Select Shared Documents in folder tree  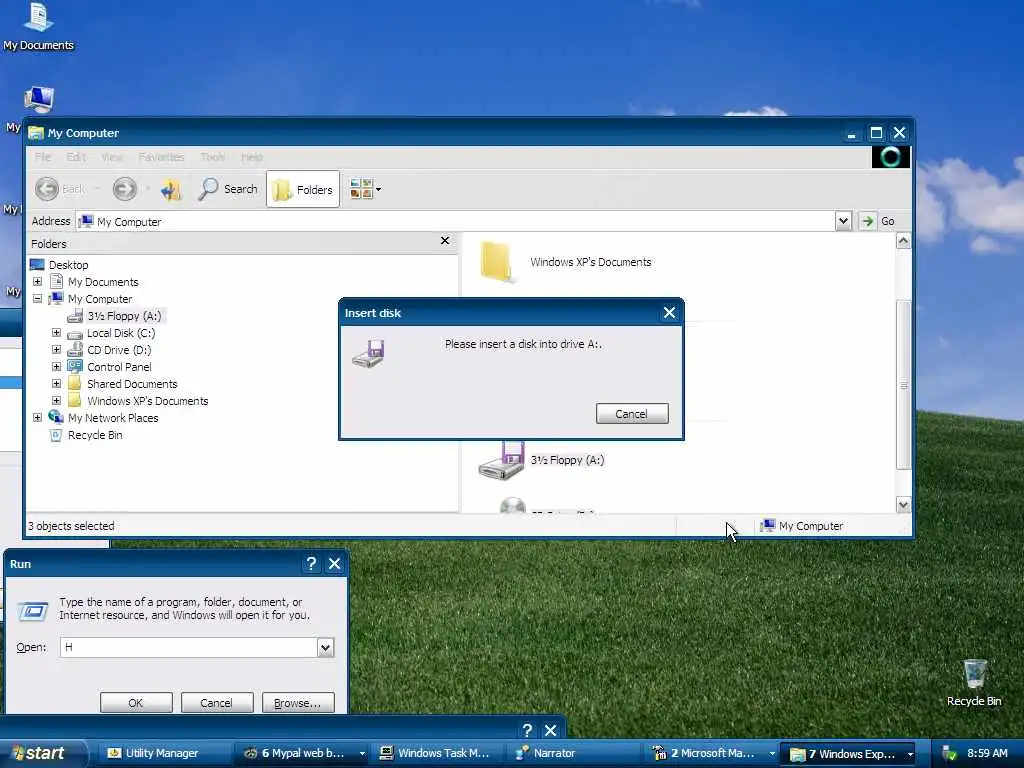133,383
